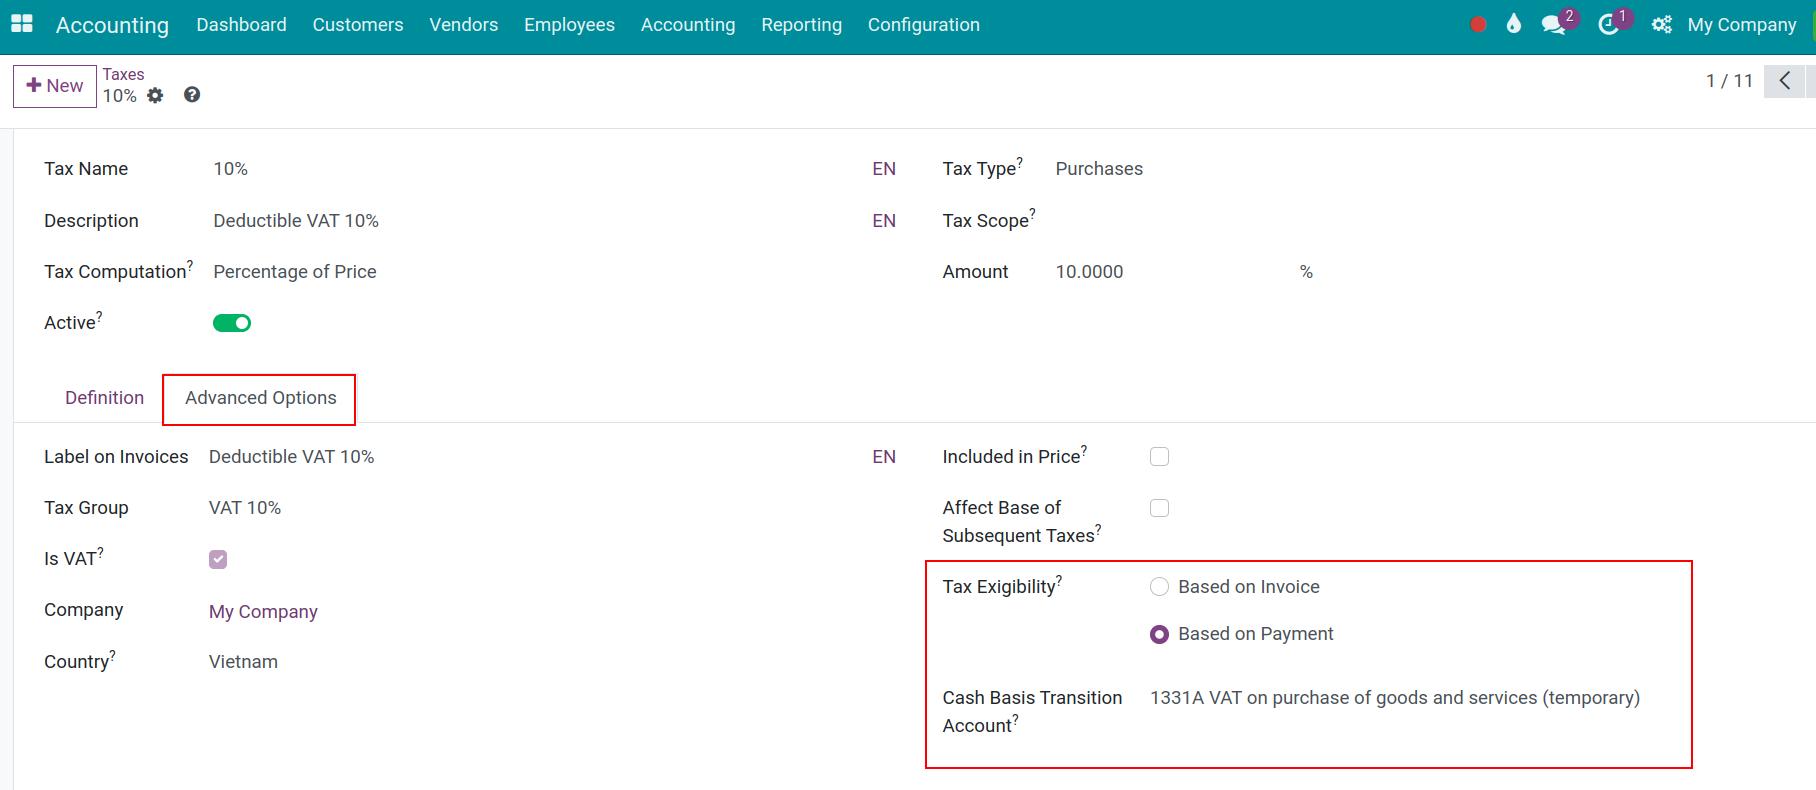Switch to the Definition tab
This screenshot has height=790, width=1816.
click(104, 398)
